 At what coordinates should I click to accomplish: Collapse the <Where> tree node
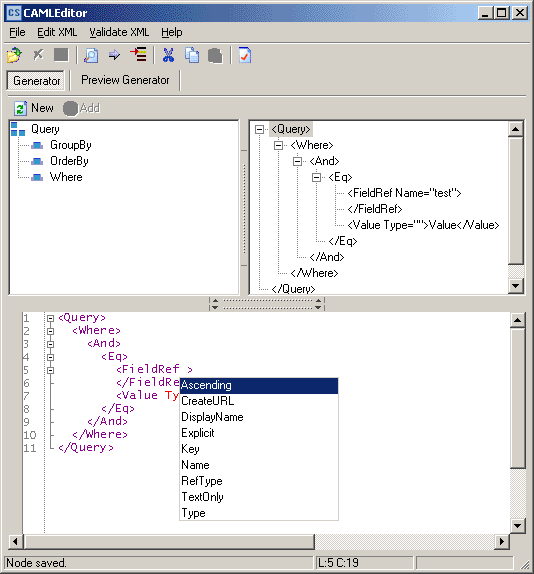(279, 145)
